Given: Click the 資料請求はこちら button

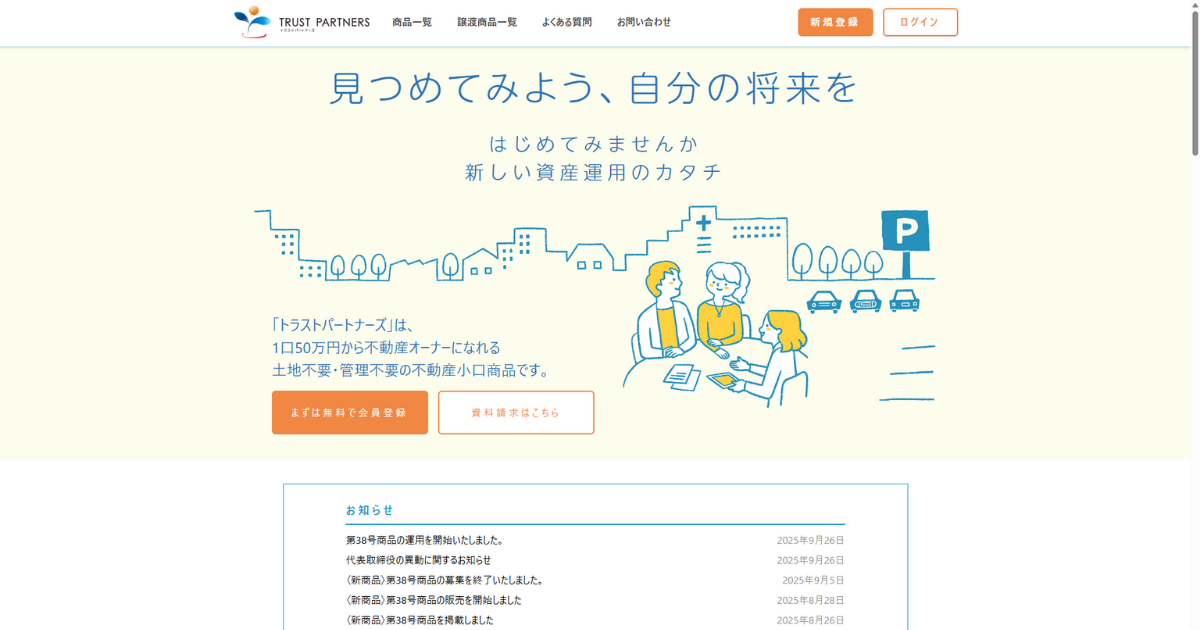Looking at the screenshot, I should click(516, 412).
